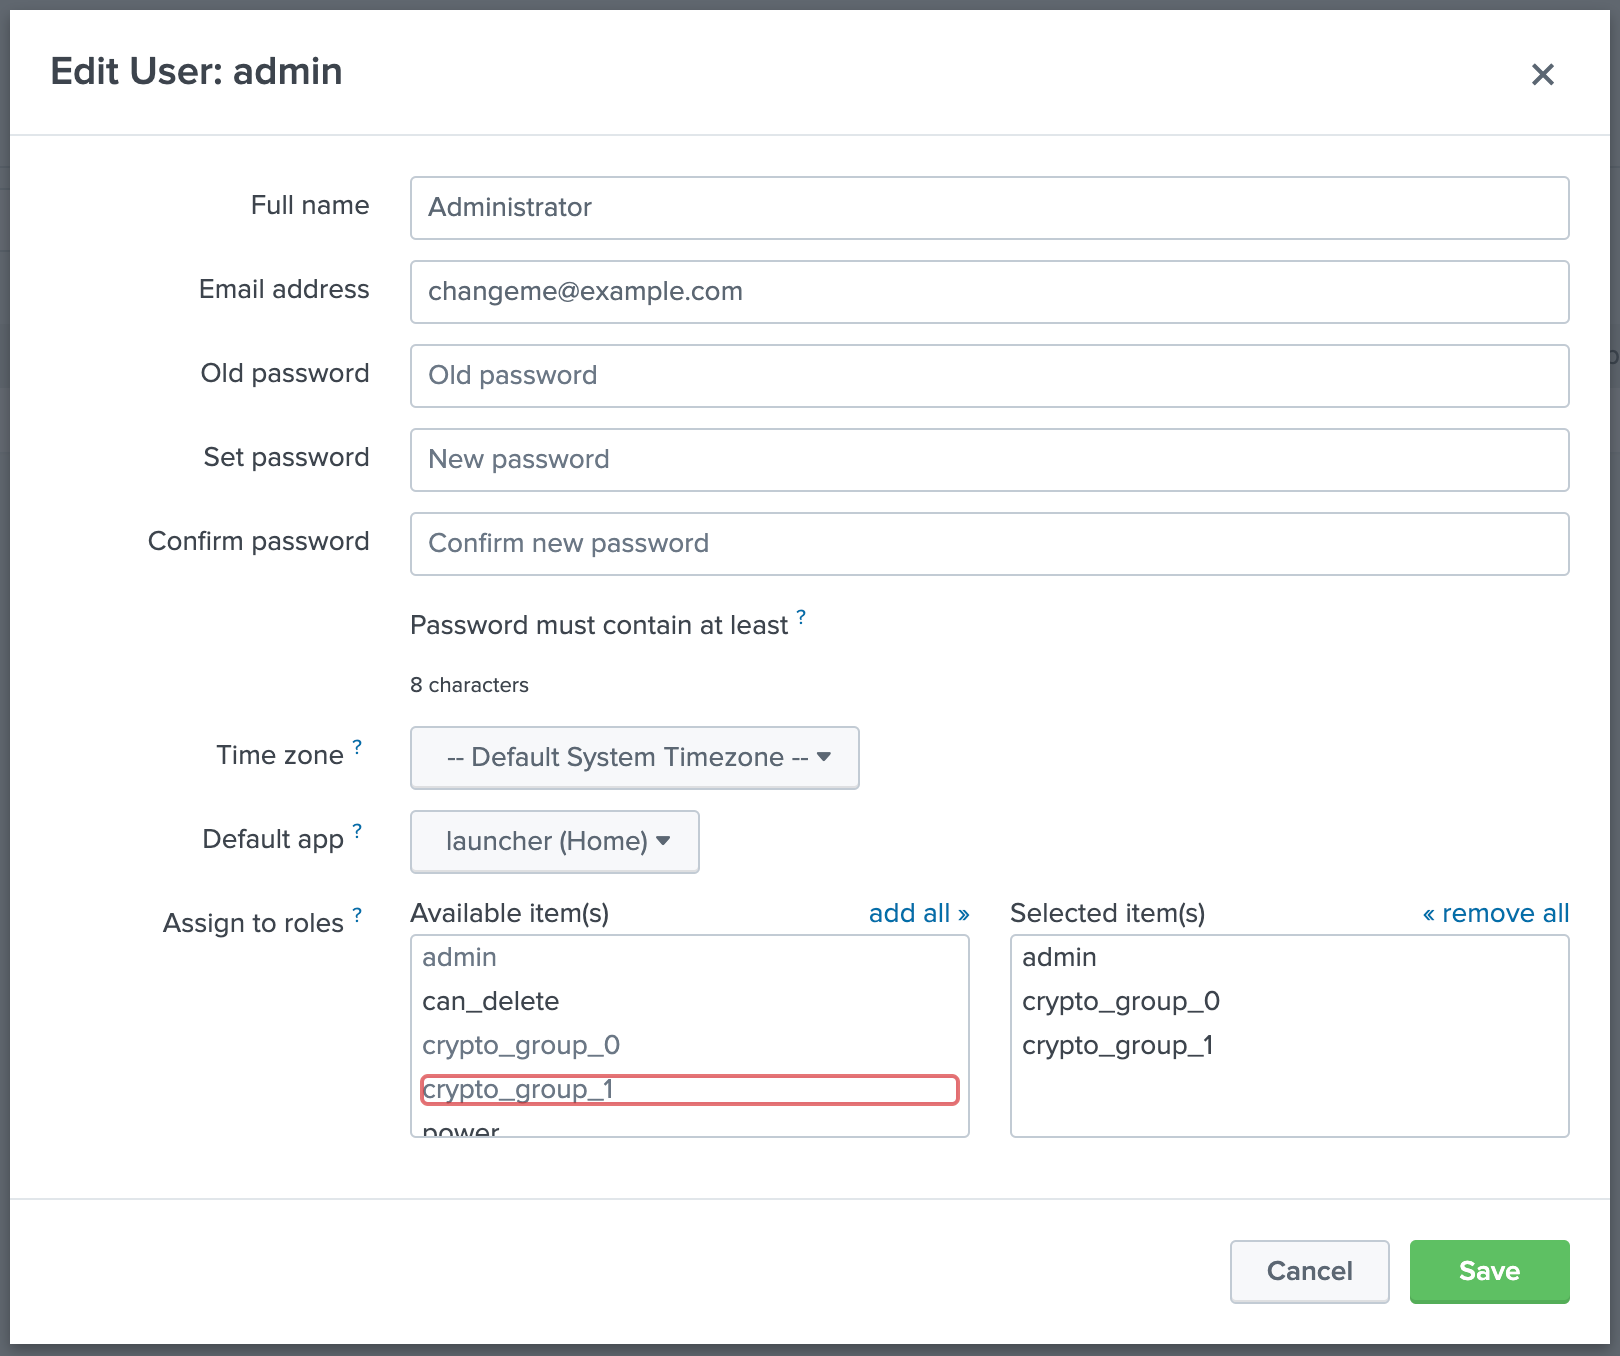
Task: Select can_delete in Available items
Action: coord(689,1001)
